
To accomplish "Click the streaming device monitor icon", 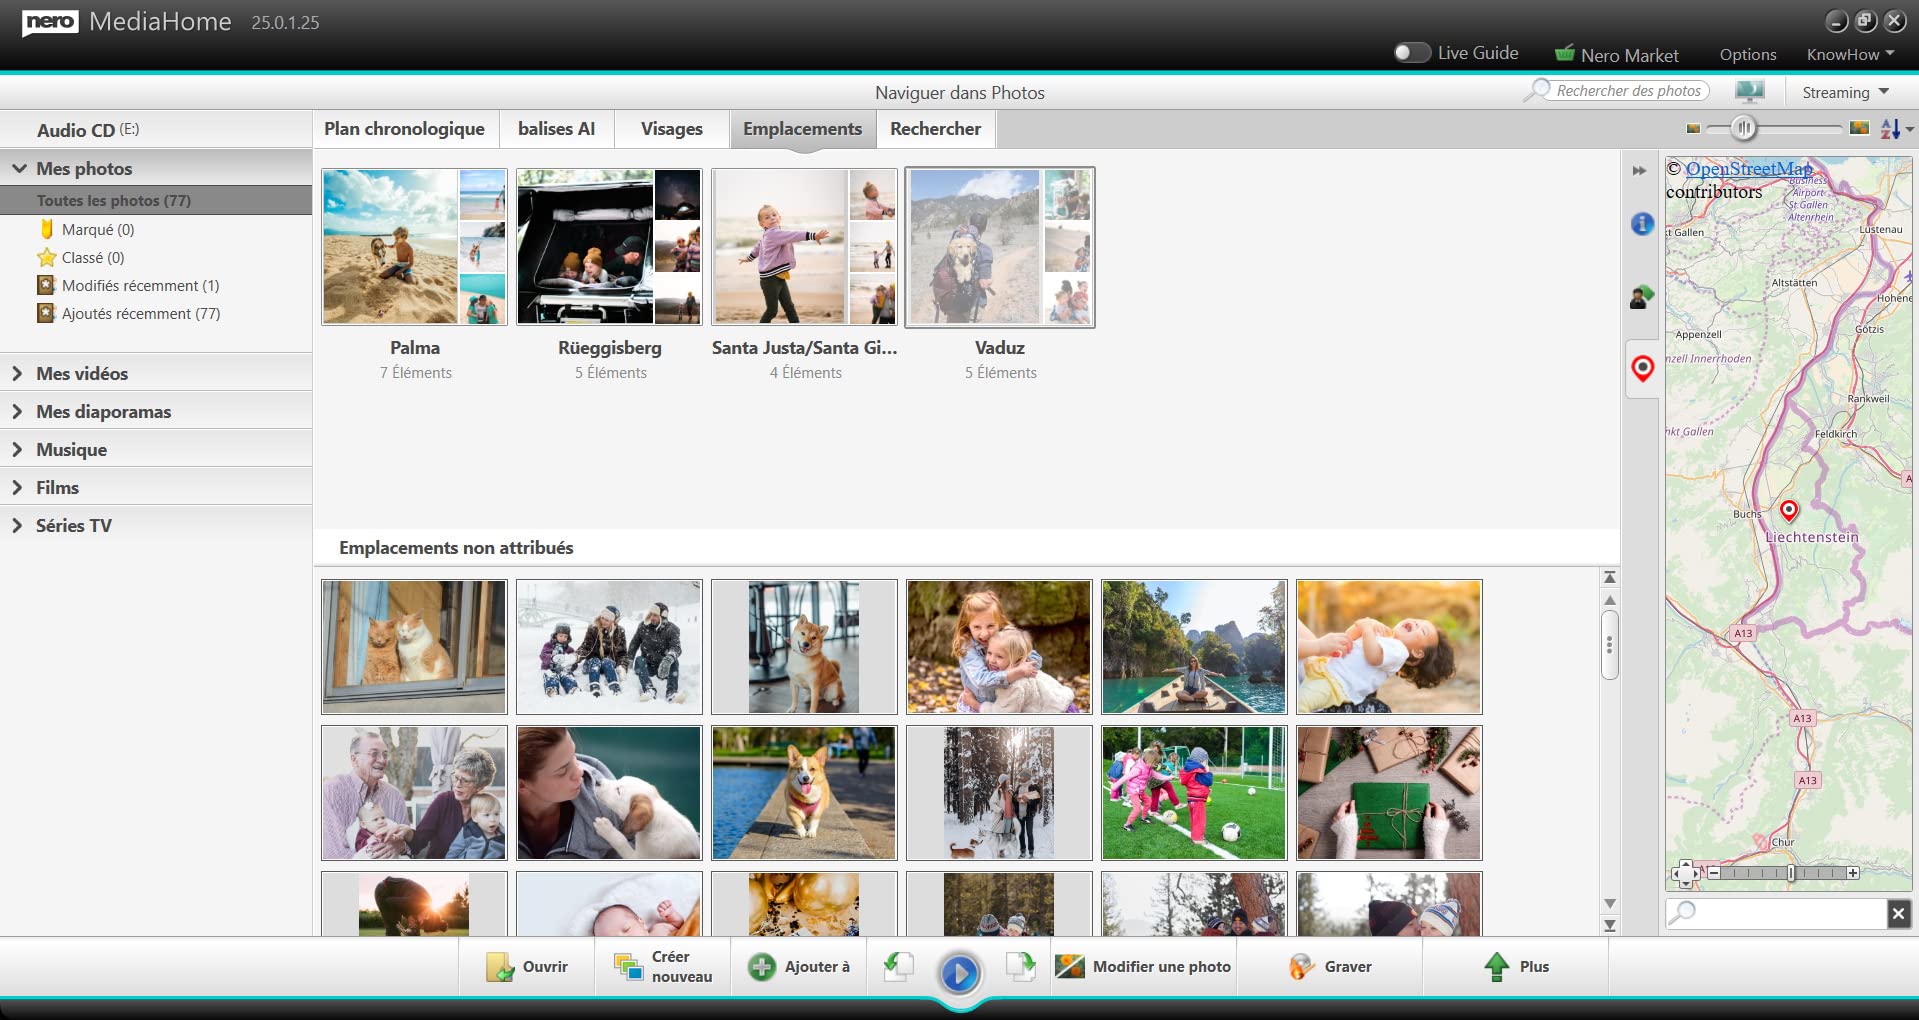I will point(1749,92).
